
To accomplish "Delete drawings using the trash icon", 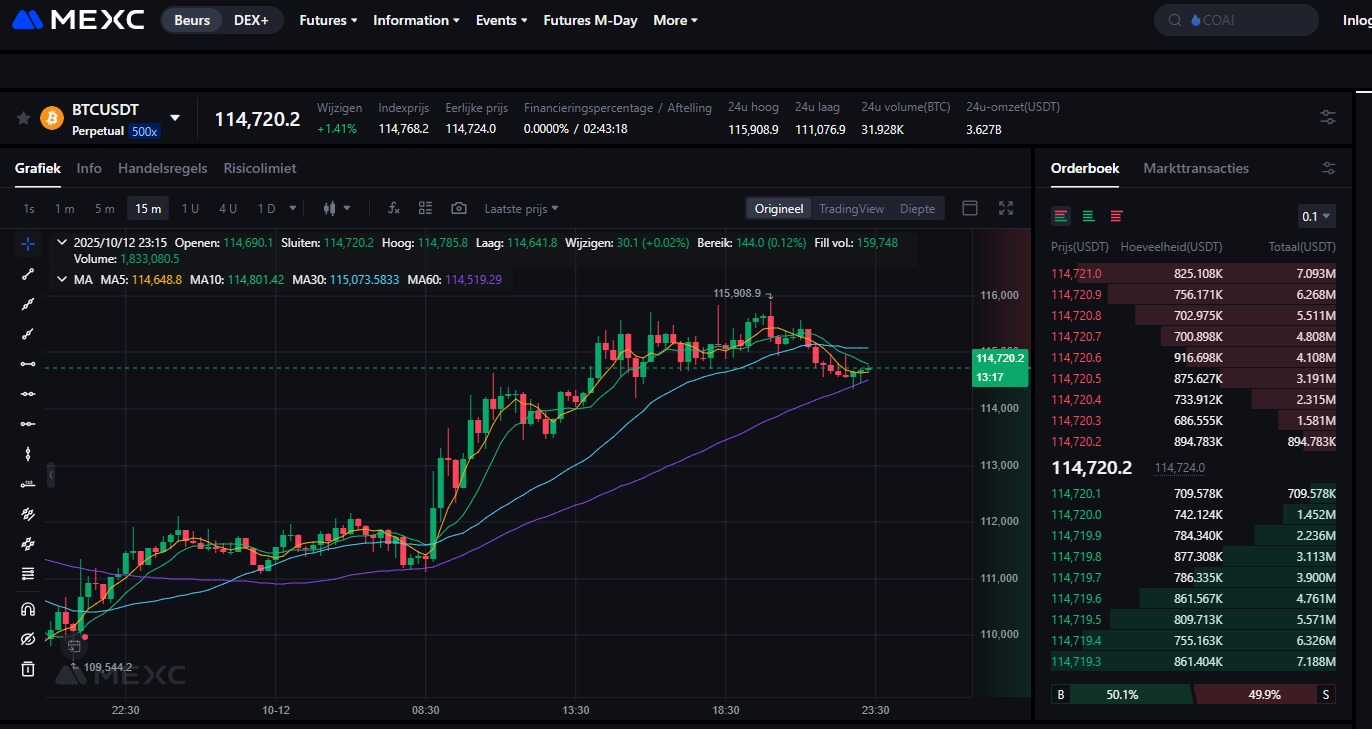I will (x=28, y=669).
